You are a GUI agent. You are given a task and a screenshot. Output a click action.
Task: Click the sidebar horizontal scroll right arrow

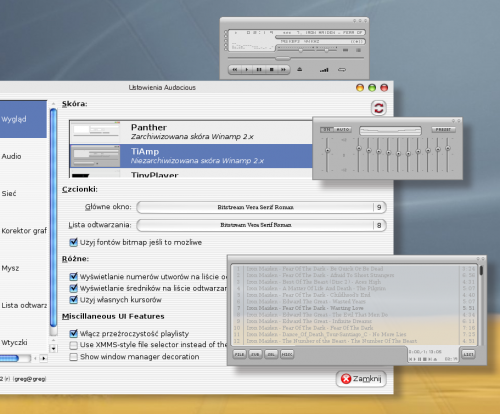click(44, 358)
